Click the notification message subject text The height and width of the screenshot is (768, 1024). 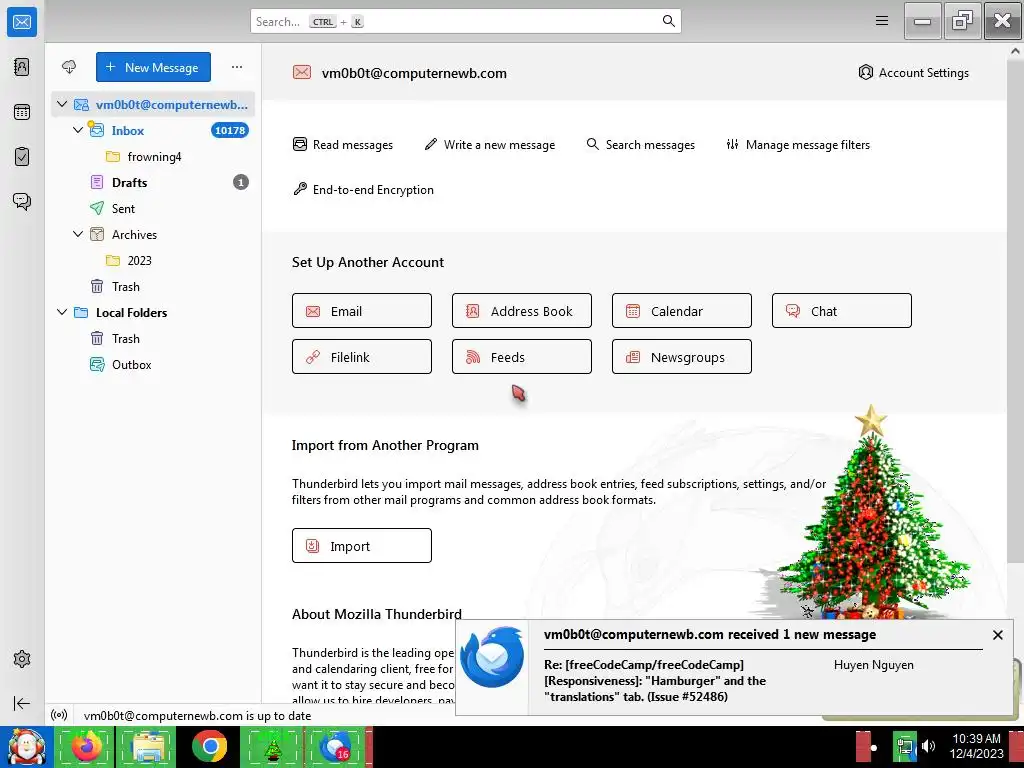point(655,680)
